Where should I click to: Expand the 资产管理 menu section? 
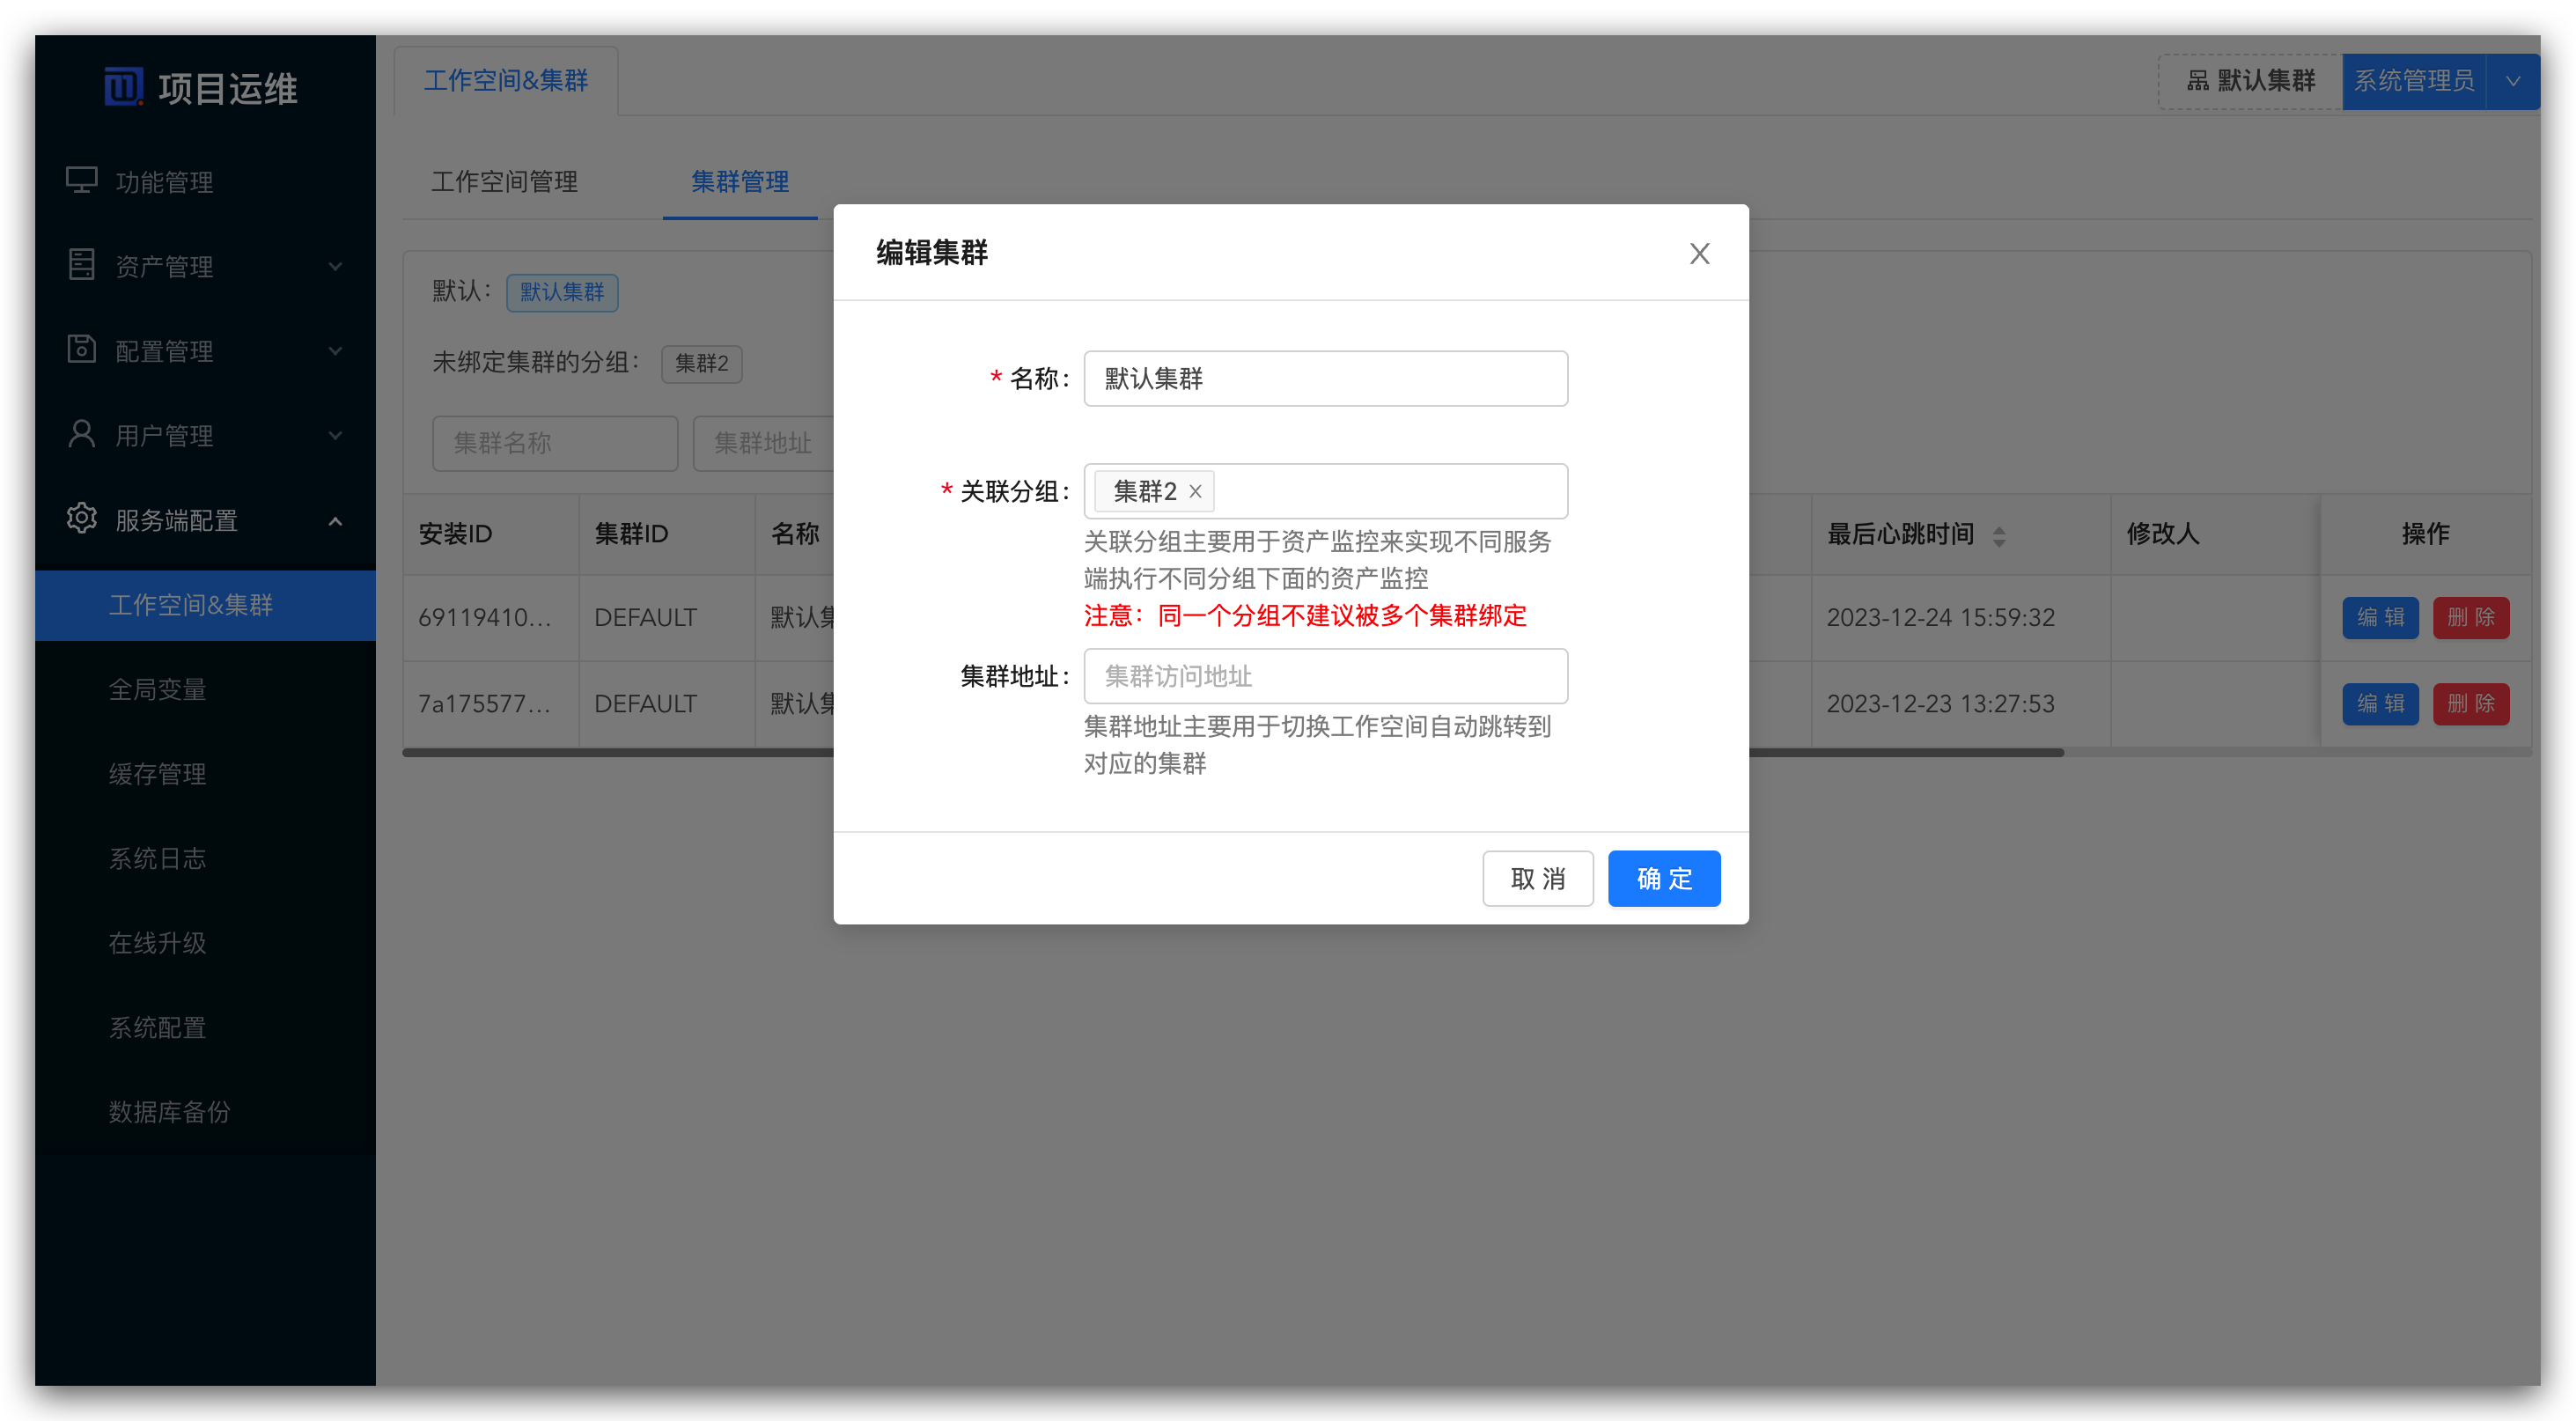coord(336,265)
